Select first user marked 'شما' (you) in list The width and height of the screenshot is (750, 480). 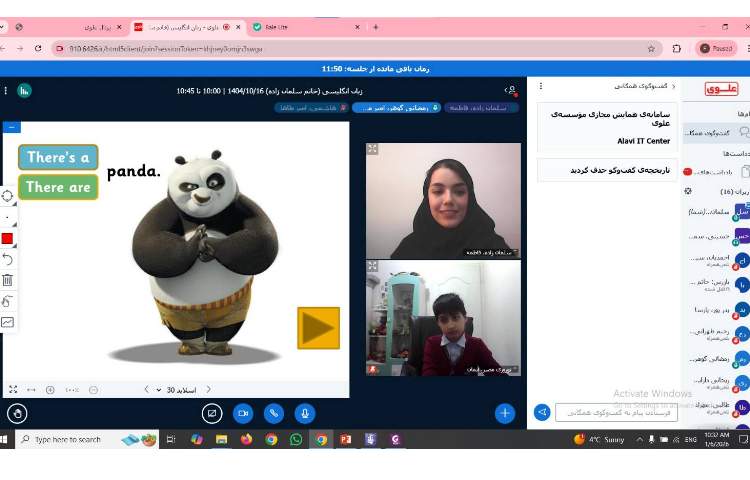717,211
